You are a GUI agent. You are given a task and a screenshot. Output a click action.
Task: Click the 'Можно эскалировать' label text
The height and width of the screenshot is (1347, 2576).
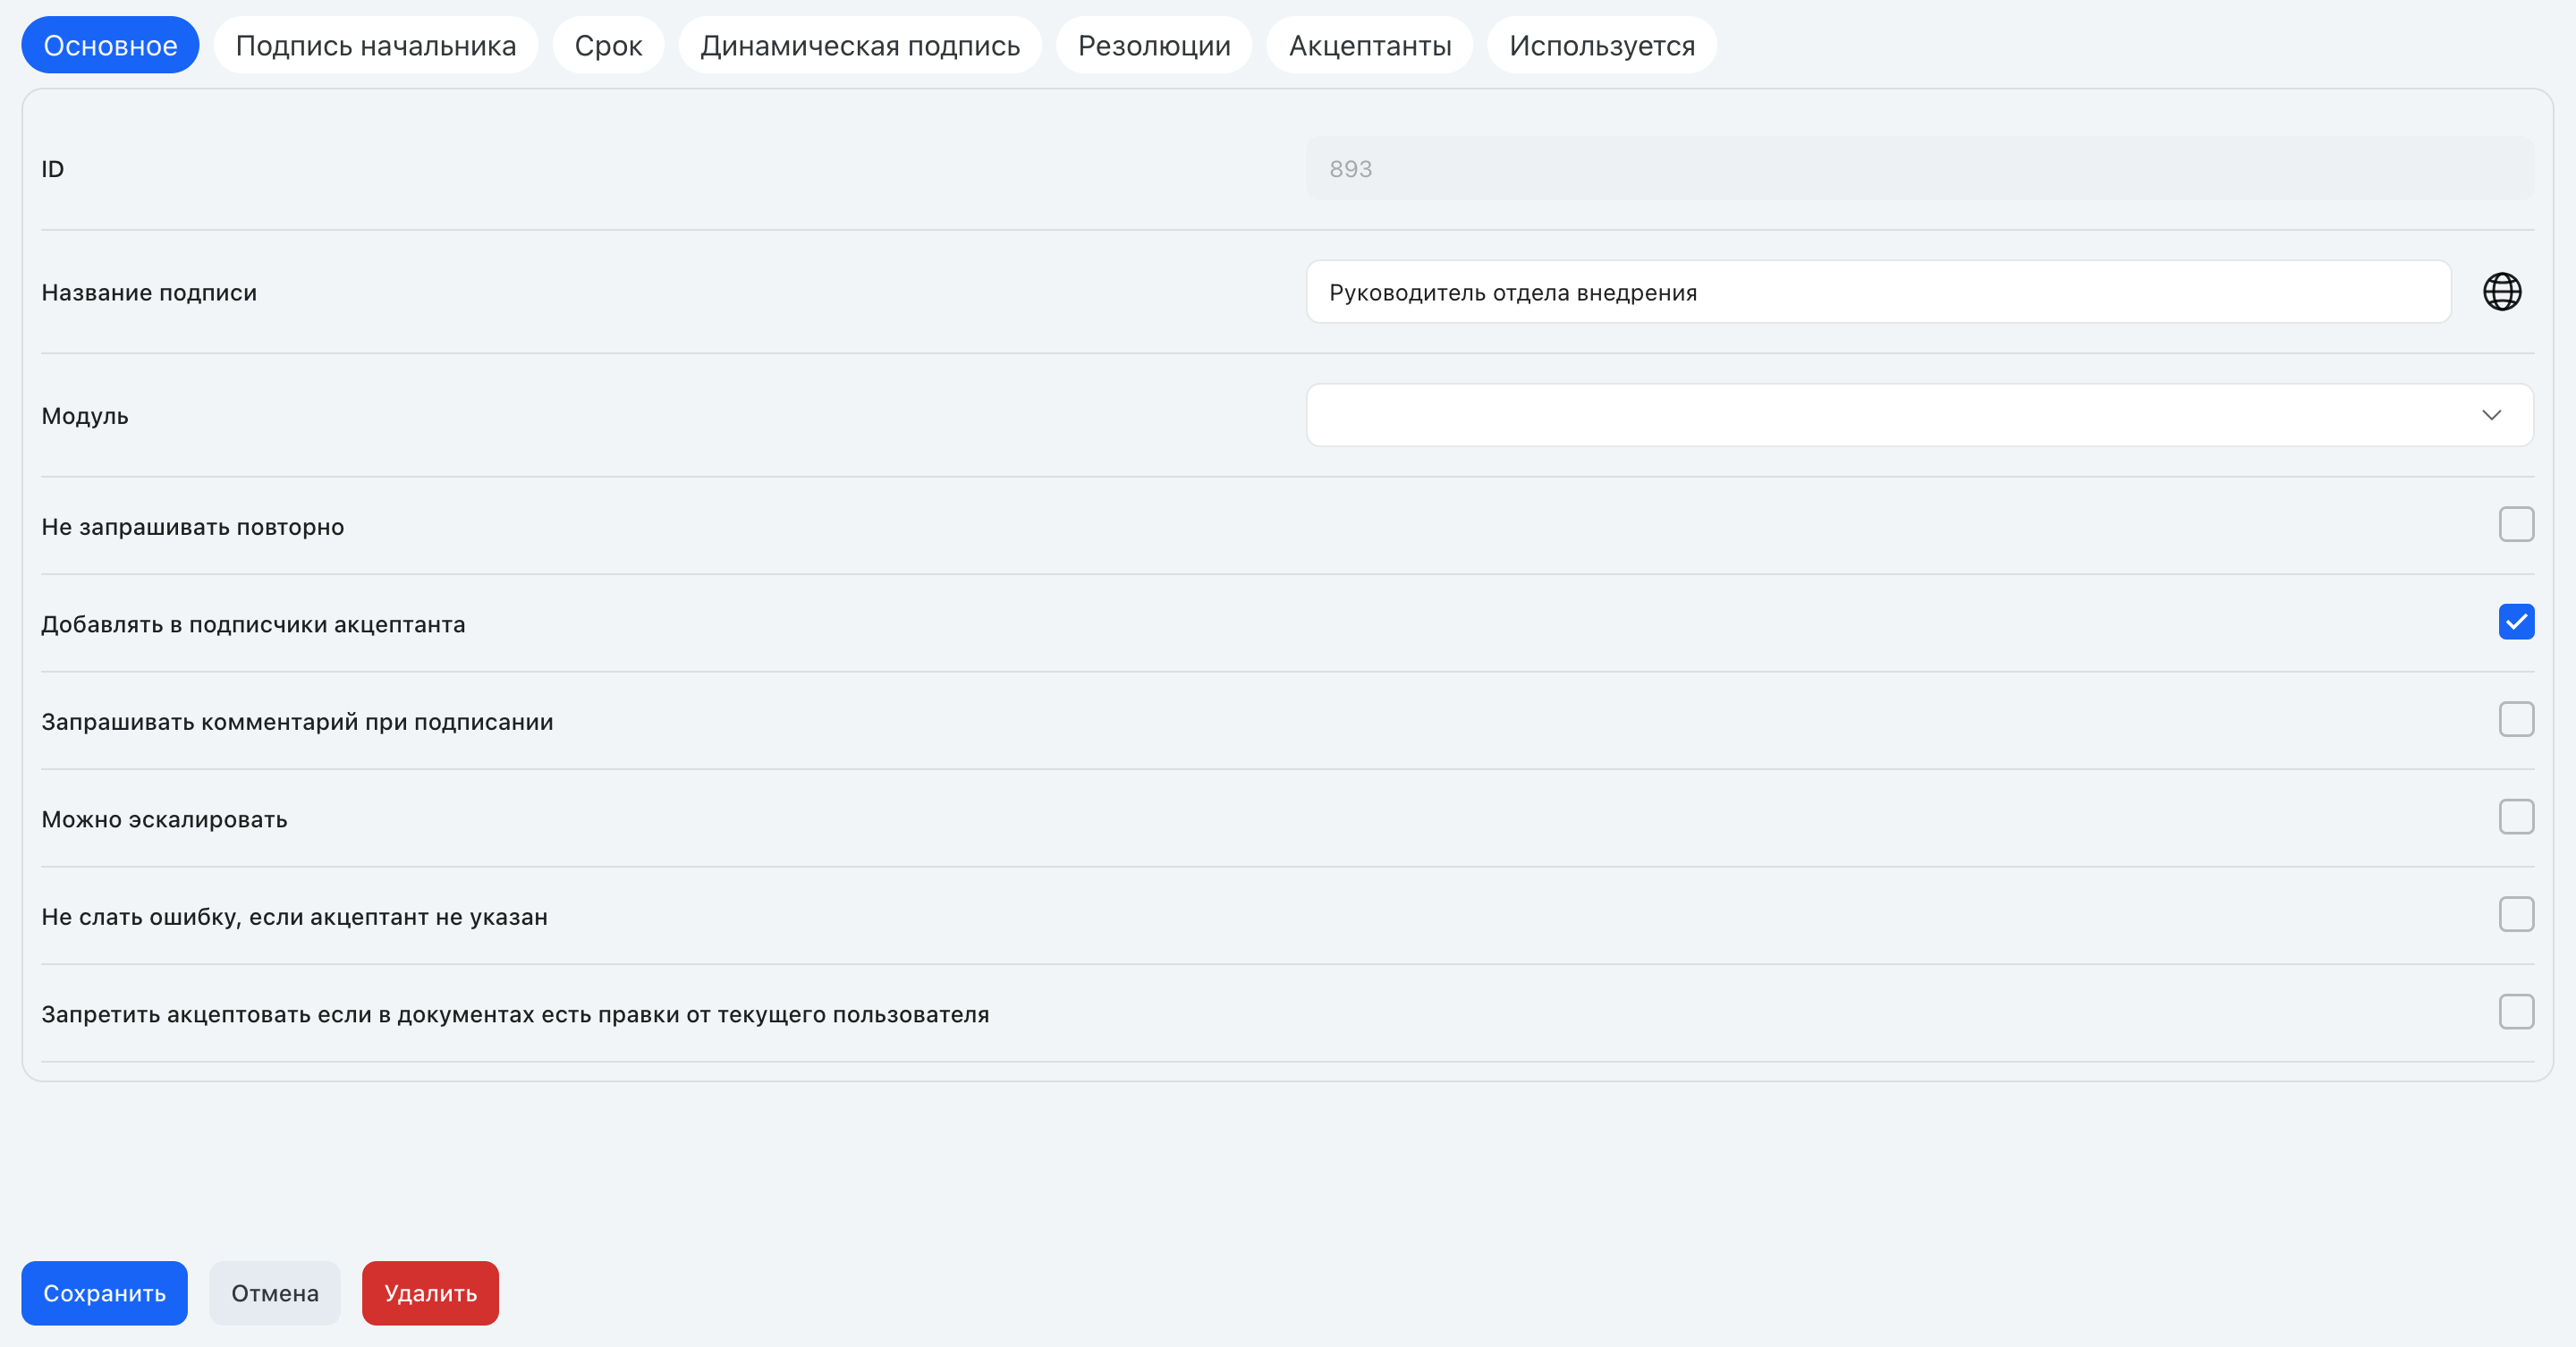(x=164, y=819)
